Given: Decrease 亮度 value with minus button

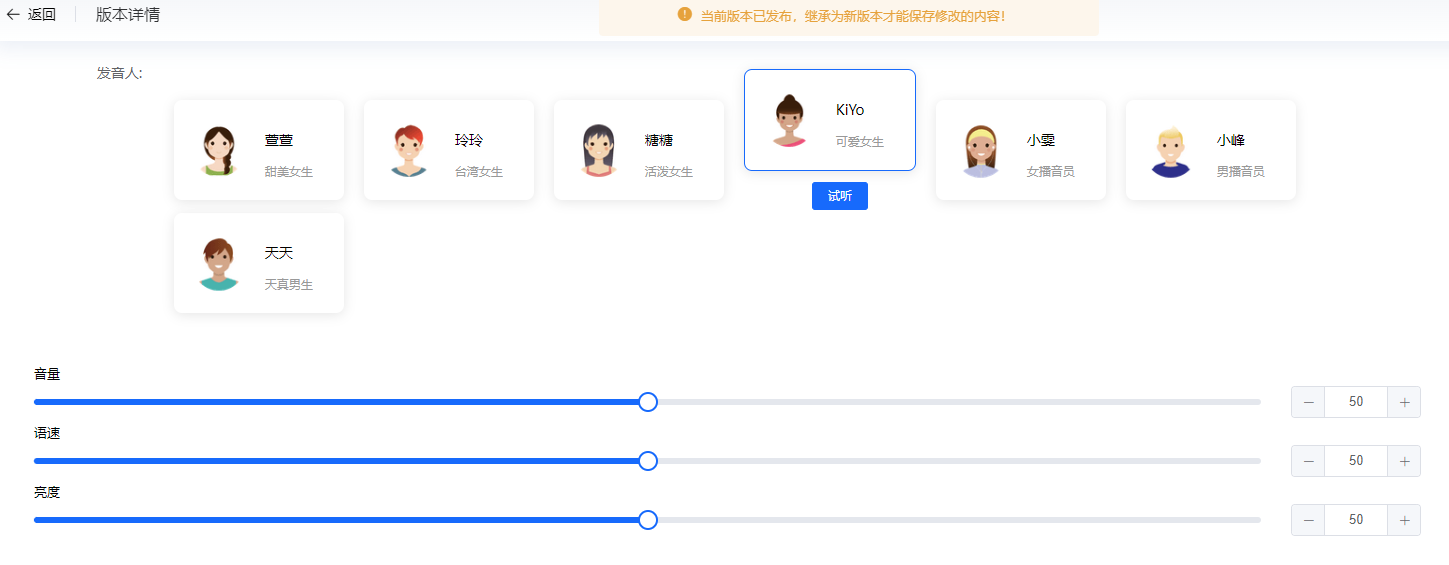Looking at the screenshot, I should click(1308, 520).
